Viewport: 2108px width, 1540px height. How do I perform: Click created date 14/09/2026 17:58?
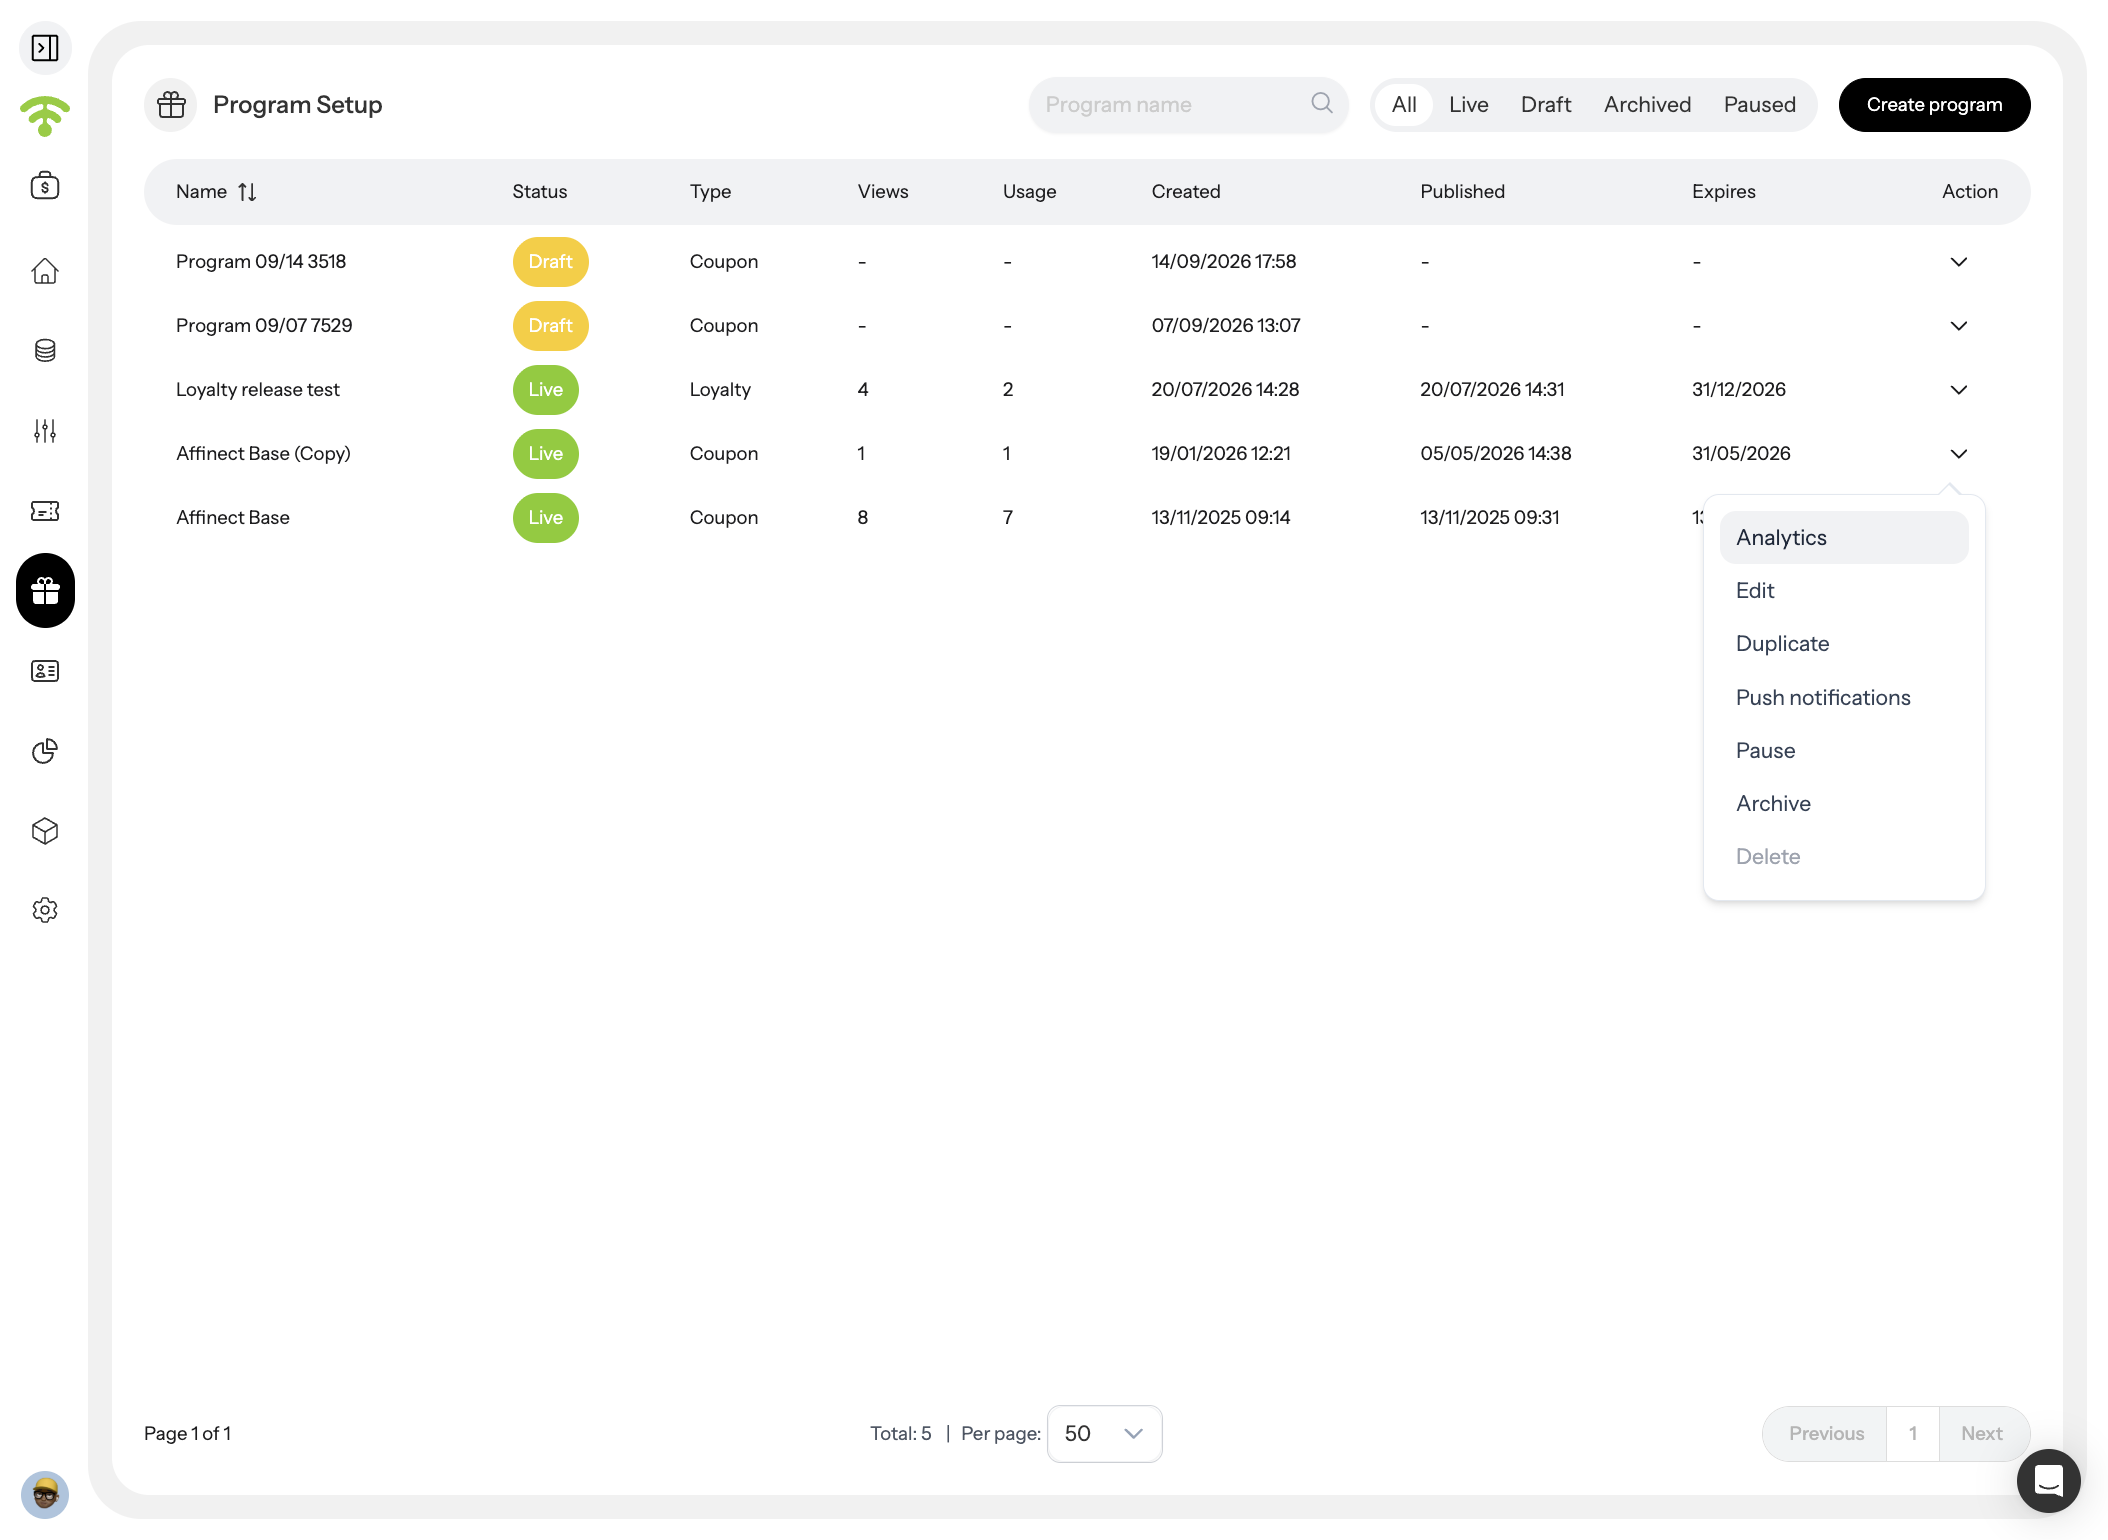pos(1224,262)
